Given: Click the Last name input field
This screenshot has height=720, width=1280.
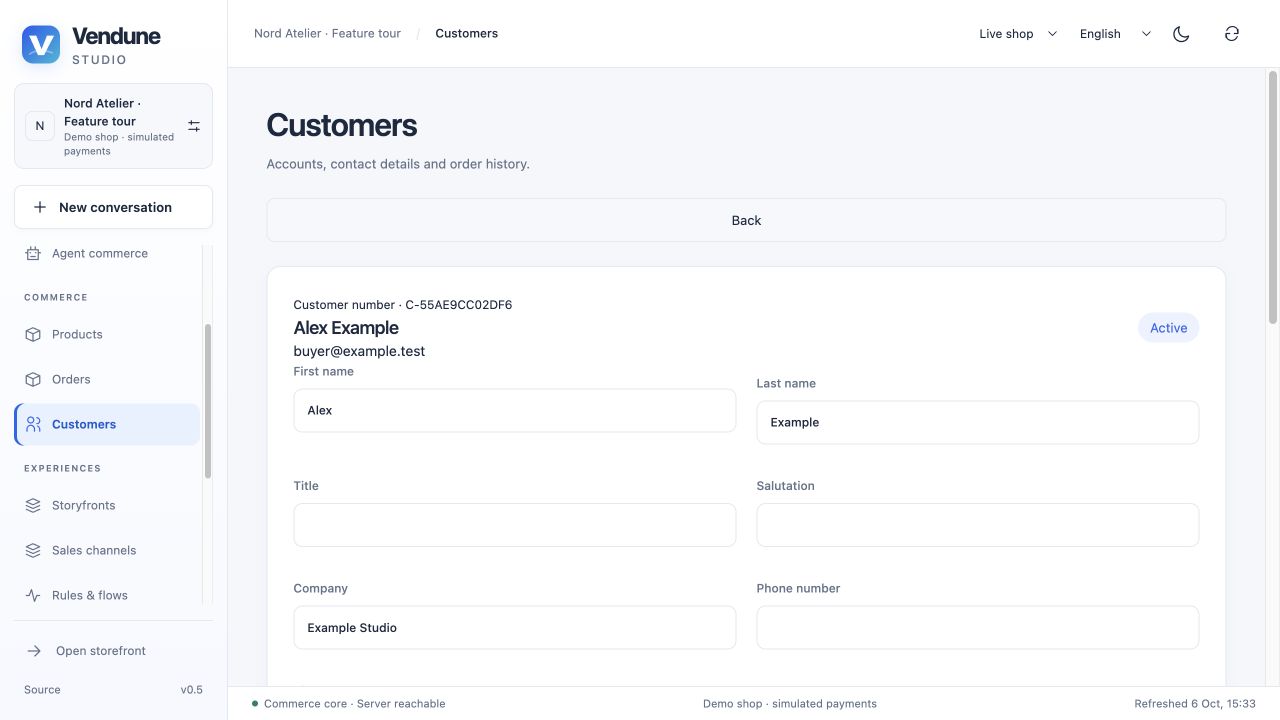Looking at the screenshot, I should coord(978,423).
